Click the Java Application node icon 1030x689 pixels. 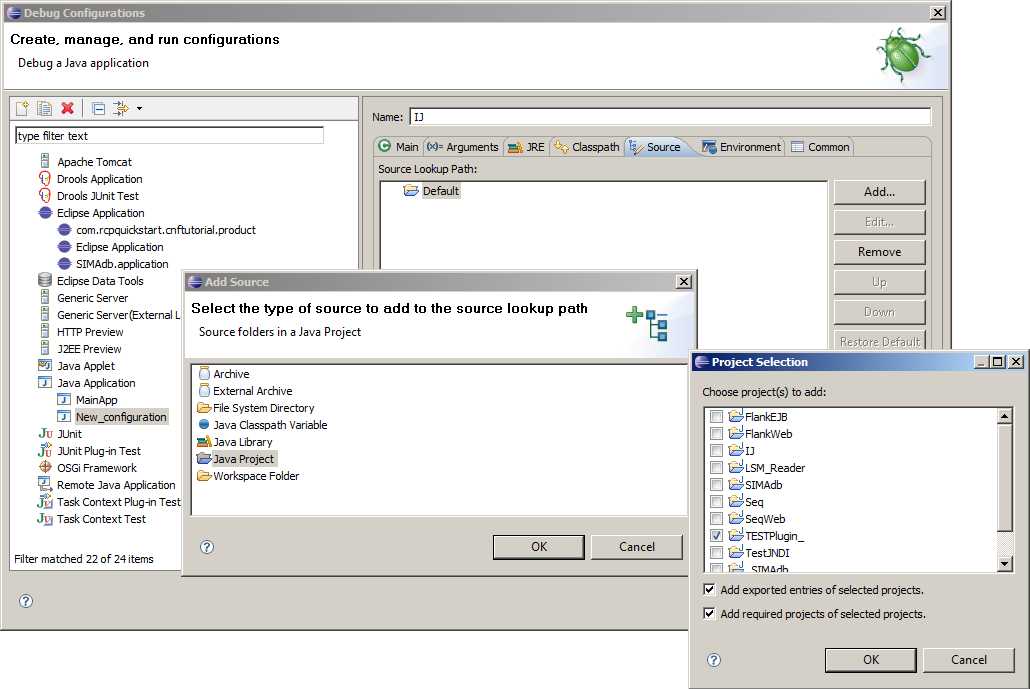pyautogui.click(x=45, y=382)
